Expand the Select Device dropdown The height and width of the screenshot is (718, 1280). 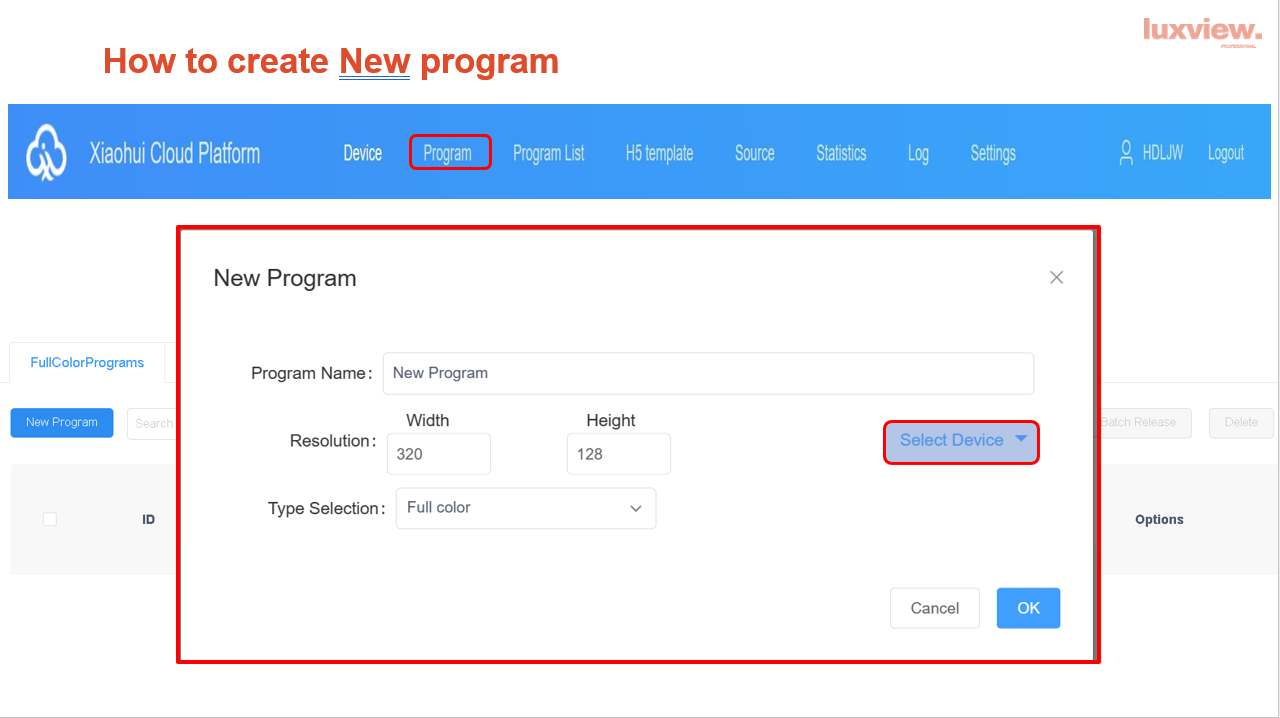pos(952,441)
